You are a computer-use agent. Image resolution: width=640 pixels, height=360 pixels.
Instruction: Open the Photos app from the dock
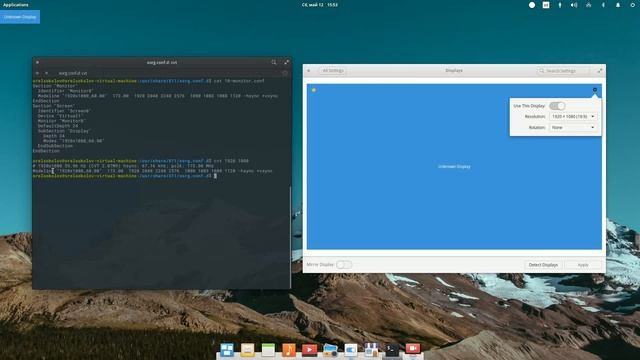pos(330,350)
